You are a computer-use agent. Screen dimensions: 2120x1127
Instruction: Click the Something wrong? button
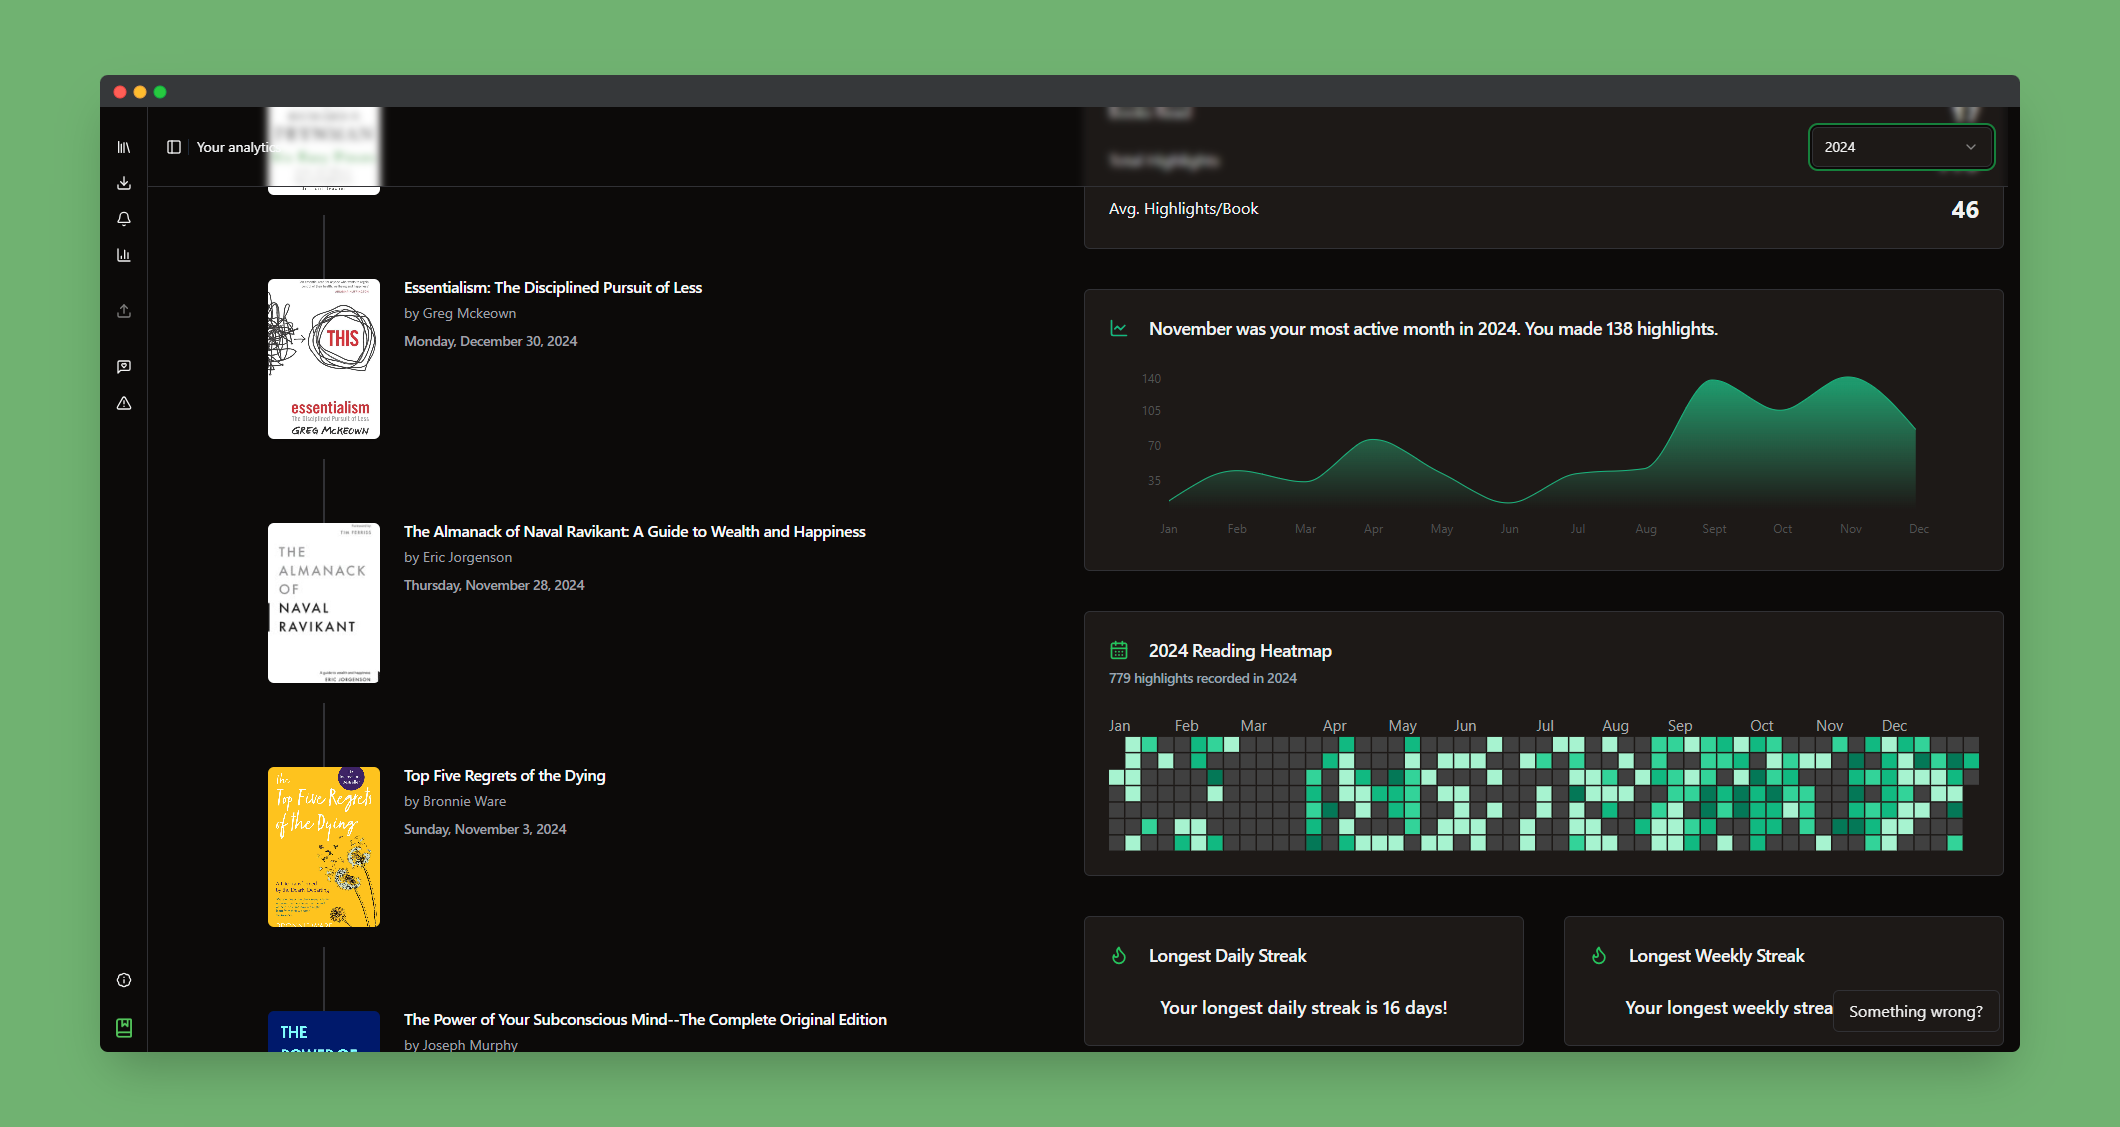click(x=1915, y=1011)
